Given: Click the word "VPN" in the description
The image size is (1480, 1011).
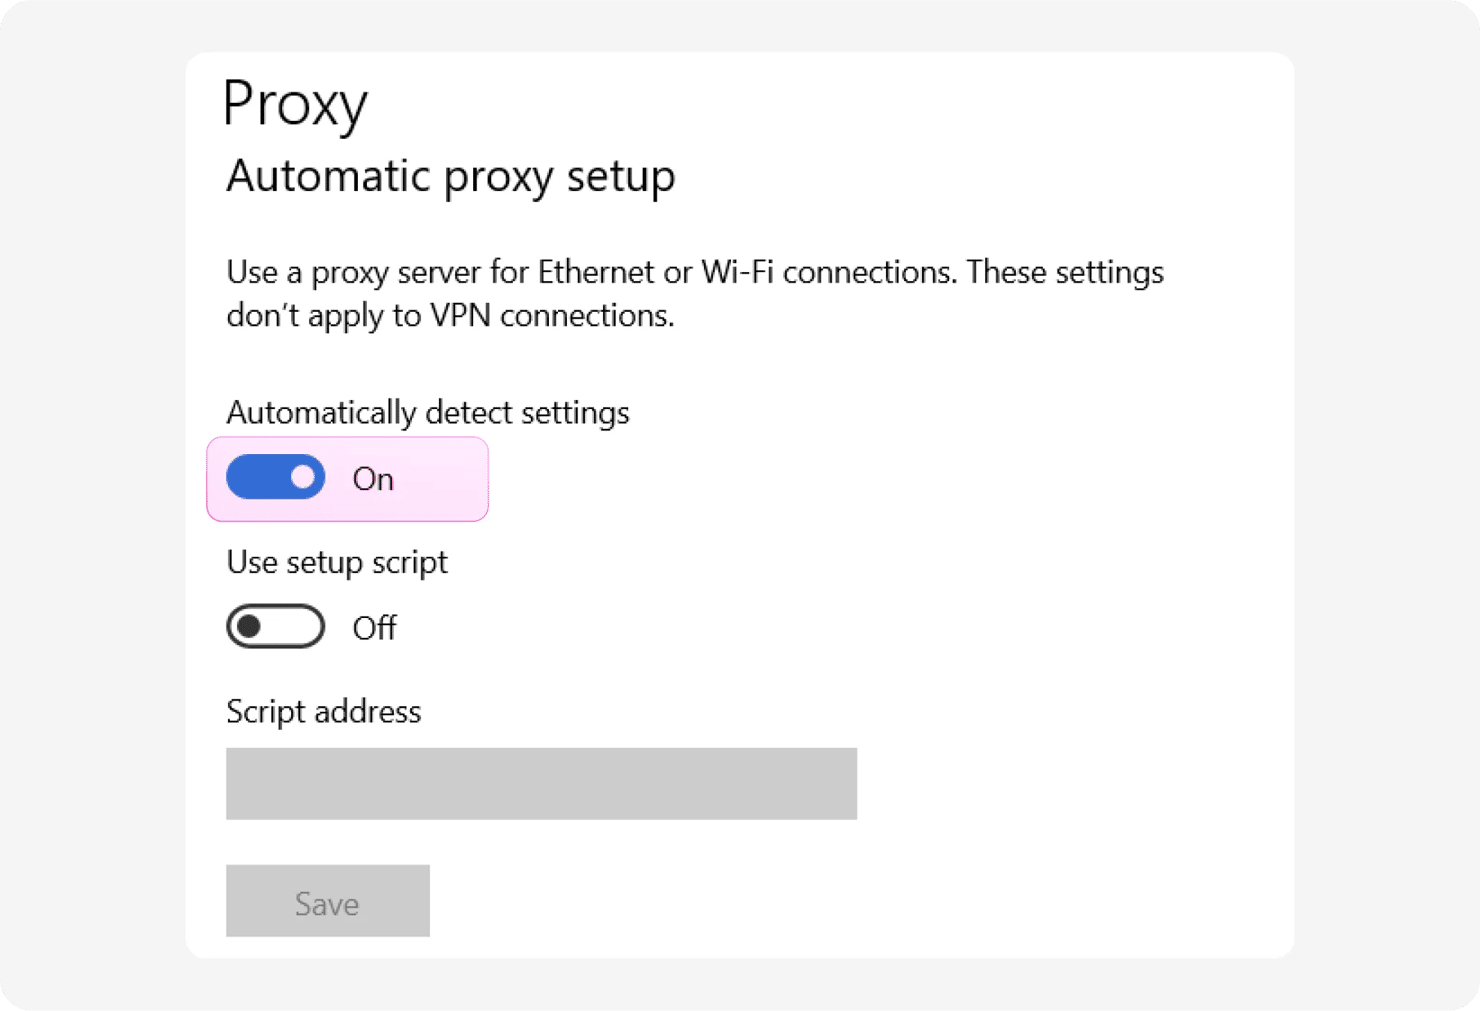Looking at the screenshot, I should click(x=460, y=316).
